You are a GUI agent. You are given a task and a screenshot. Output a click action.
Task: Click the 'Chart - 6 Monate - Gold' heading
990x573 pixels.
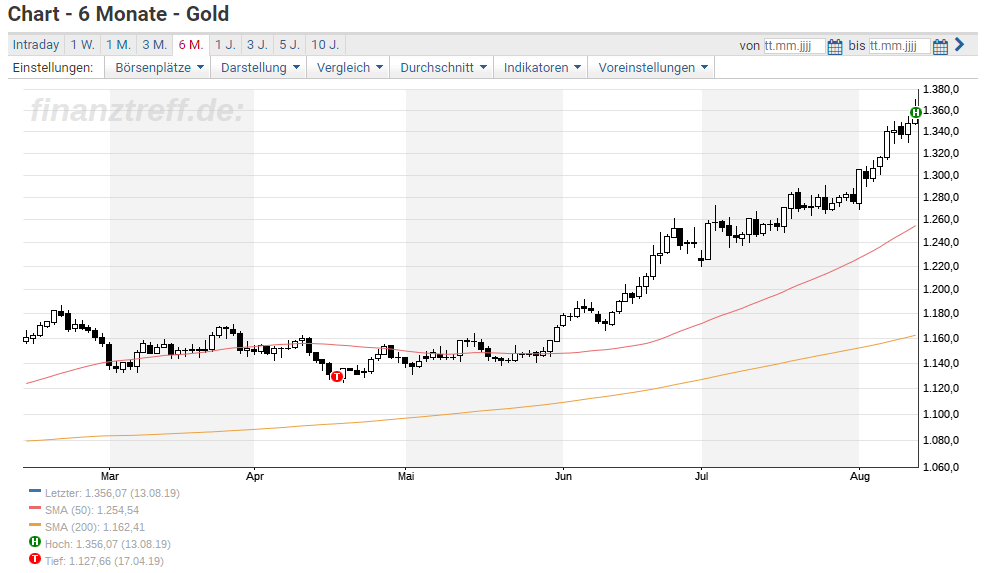118,14
